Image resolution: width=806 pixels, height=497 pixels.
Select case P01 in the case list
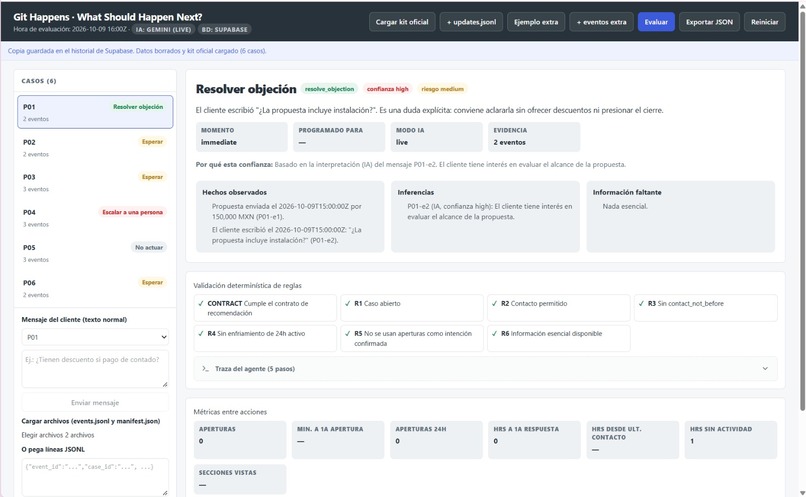click(95, 112)
